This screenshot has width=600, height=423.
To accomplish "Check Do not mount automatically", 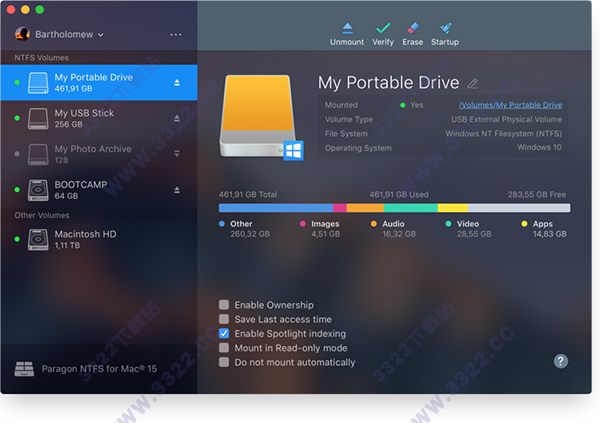I will (x=224, y=362).
